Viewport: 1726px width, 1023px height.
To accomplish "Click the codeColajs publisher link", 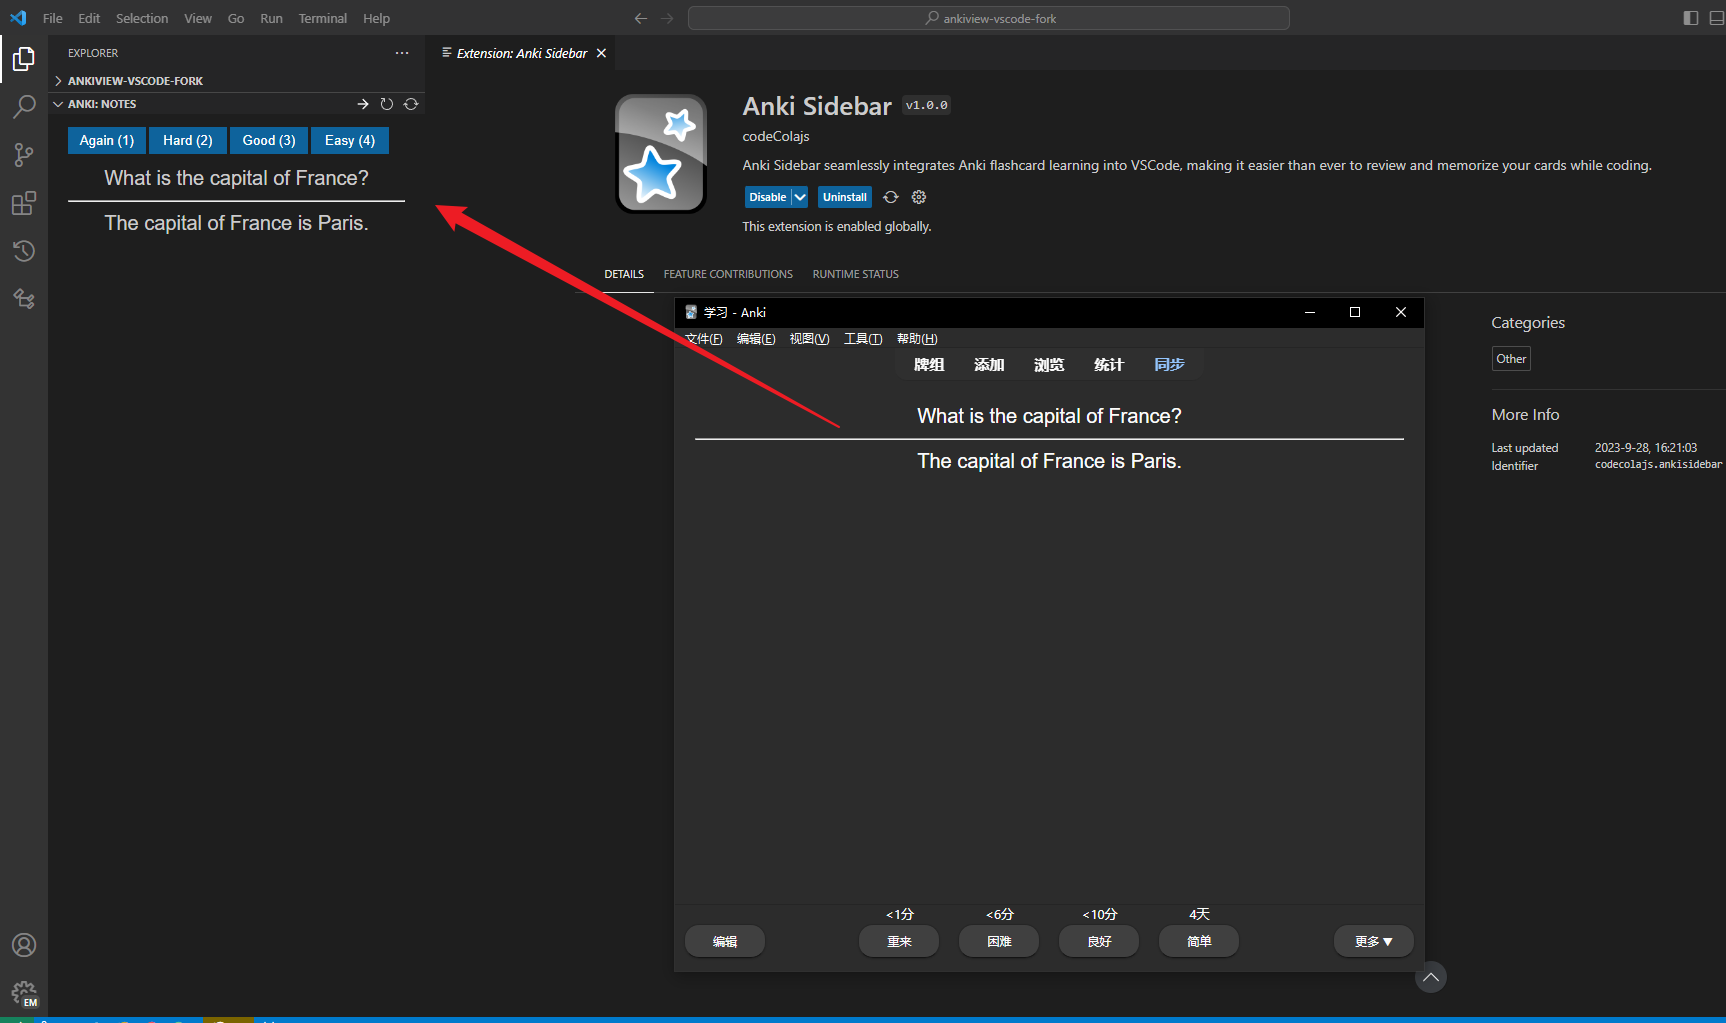I will pyautogui.click(x=776, y=136).
